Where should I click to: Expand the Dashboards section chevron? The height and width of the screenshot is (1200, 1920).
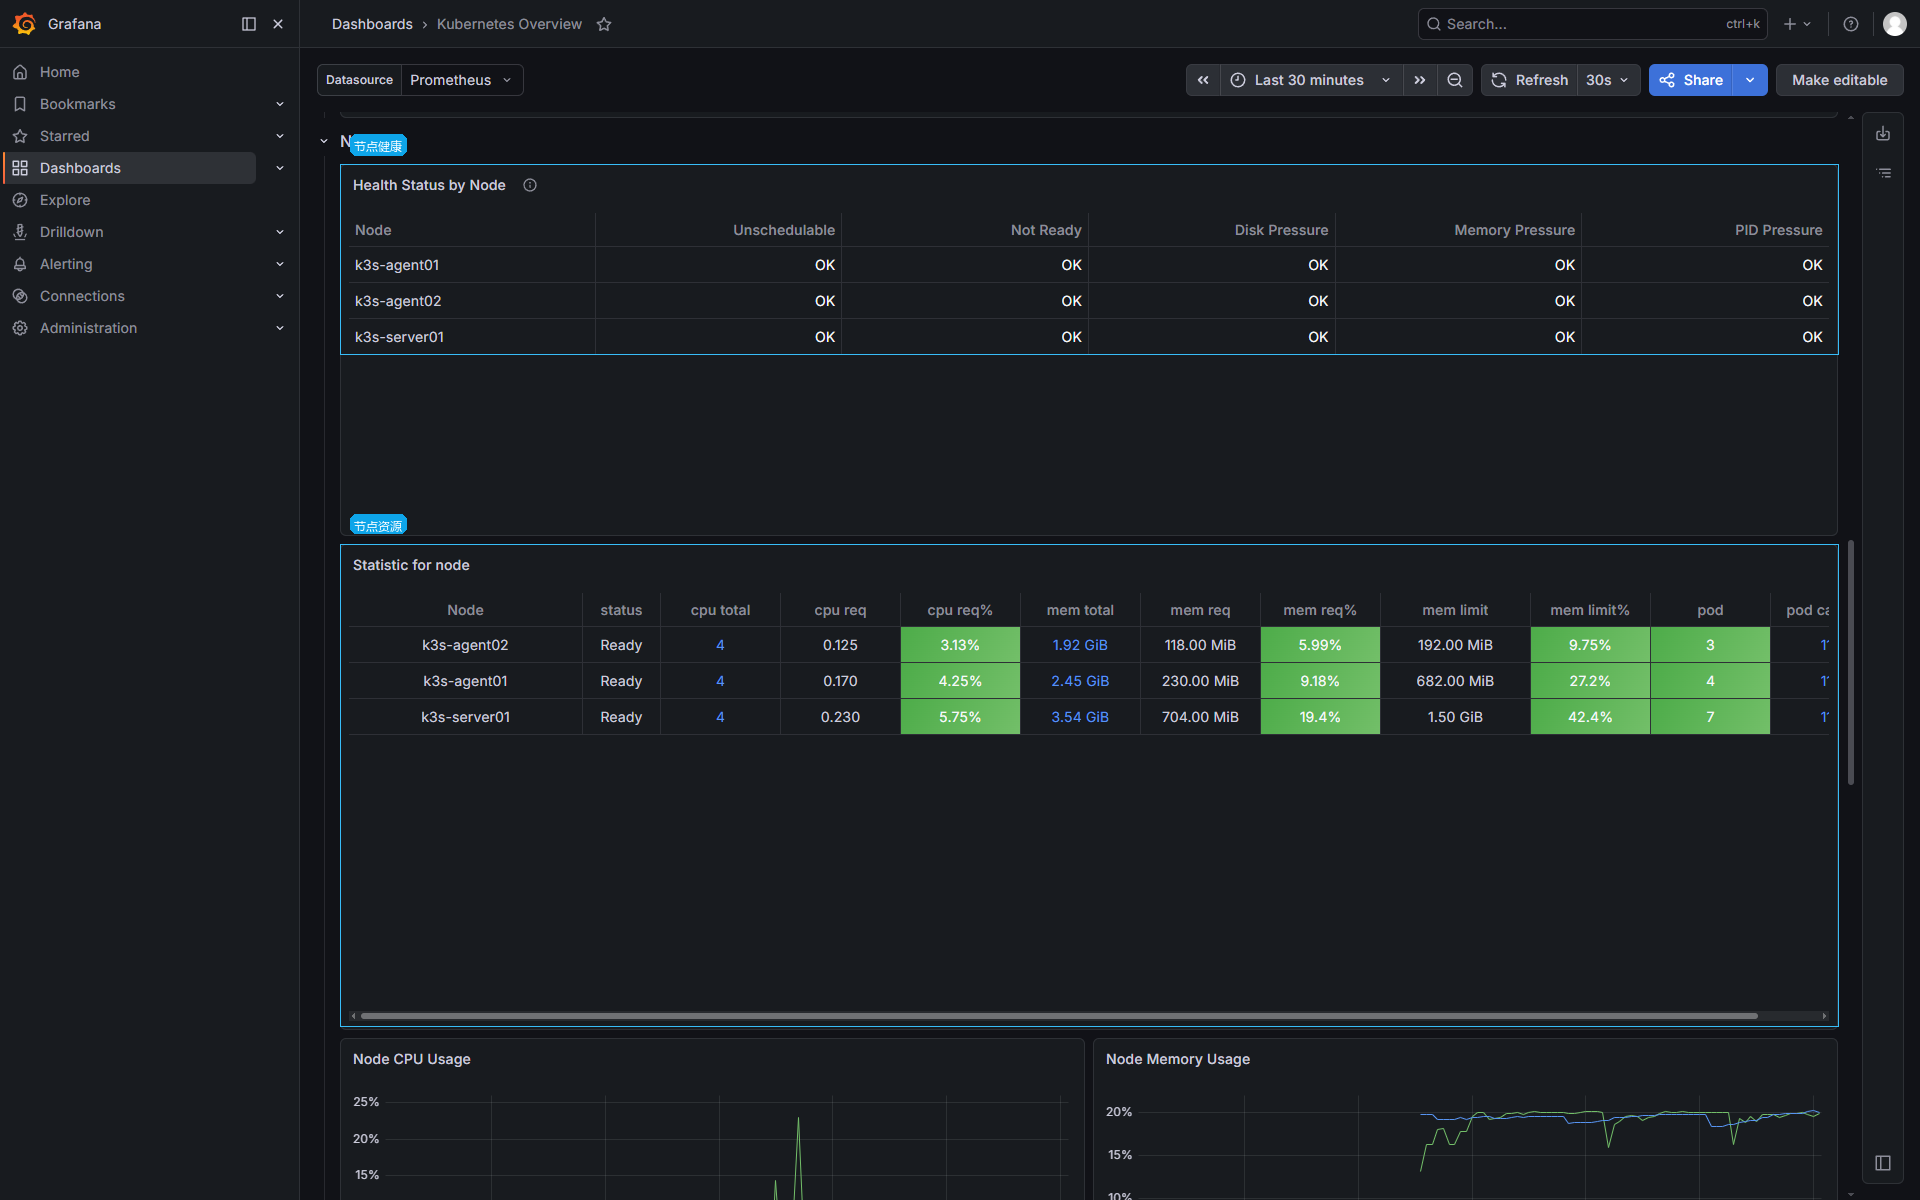tap(280, 168)
